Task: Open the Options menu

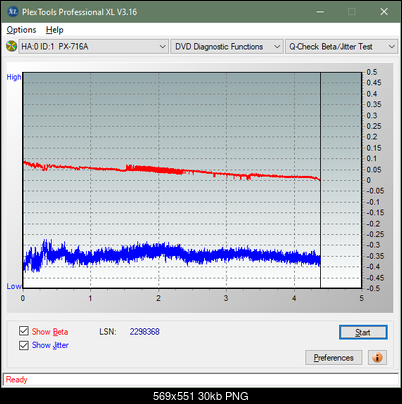Action: click(21, 30)
